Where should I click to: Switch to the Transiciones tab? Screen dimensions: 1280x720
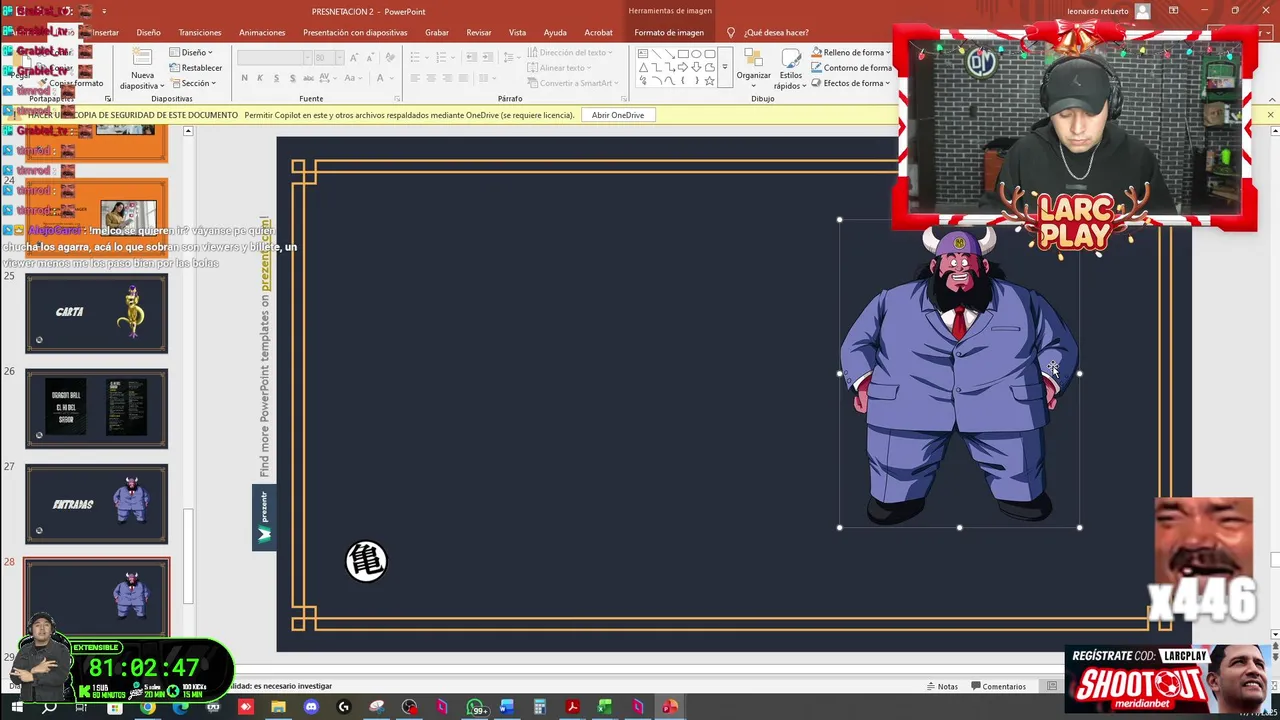coord(200,32)
